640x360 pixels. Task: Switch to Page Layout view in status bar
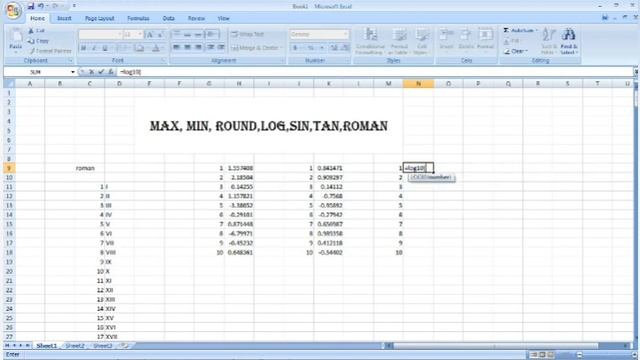coord(542,354)
